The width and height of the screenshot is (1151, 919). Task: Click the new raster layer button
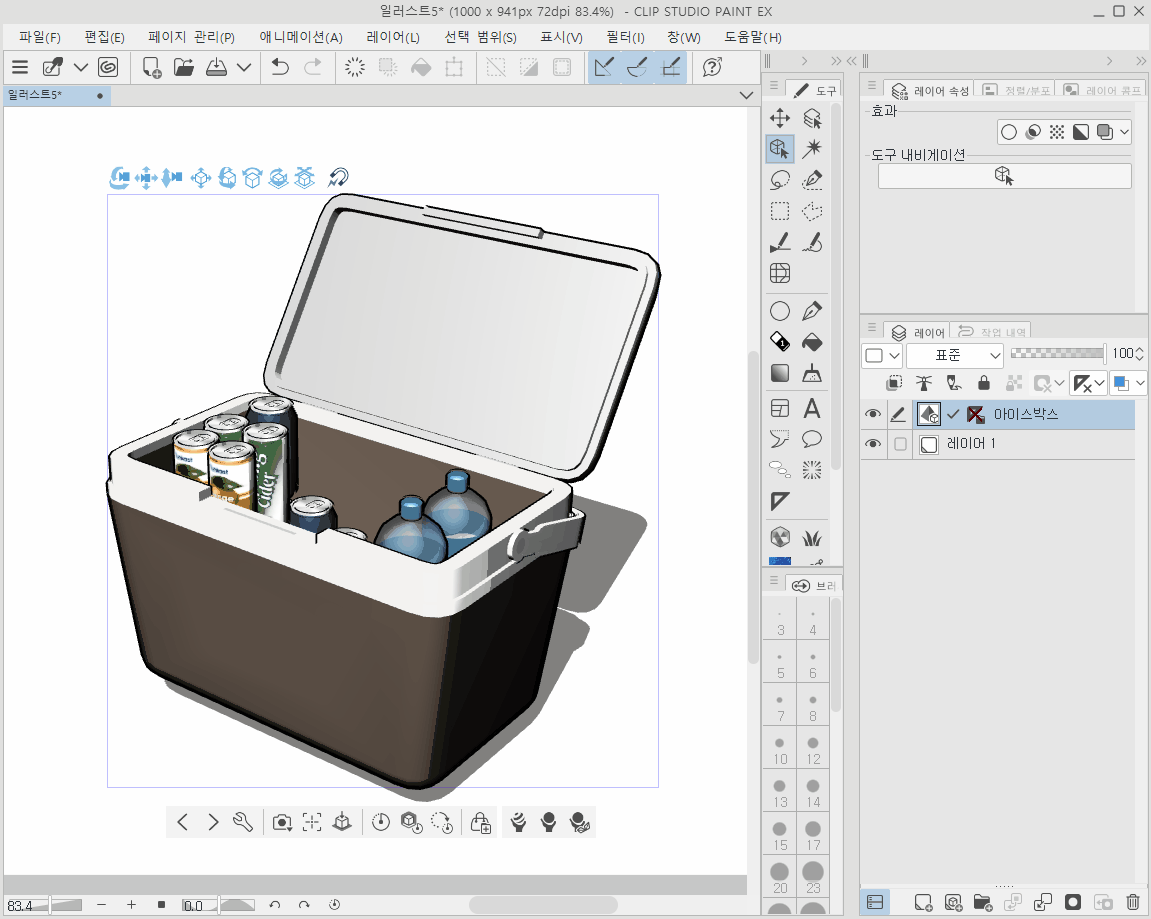click(923, 902)
